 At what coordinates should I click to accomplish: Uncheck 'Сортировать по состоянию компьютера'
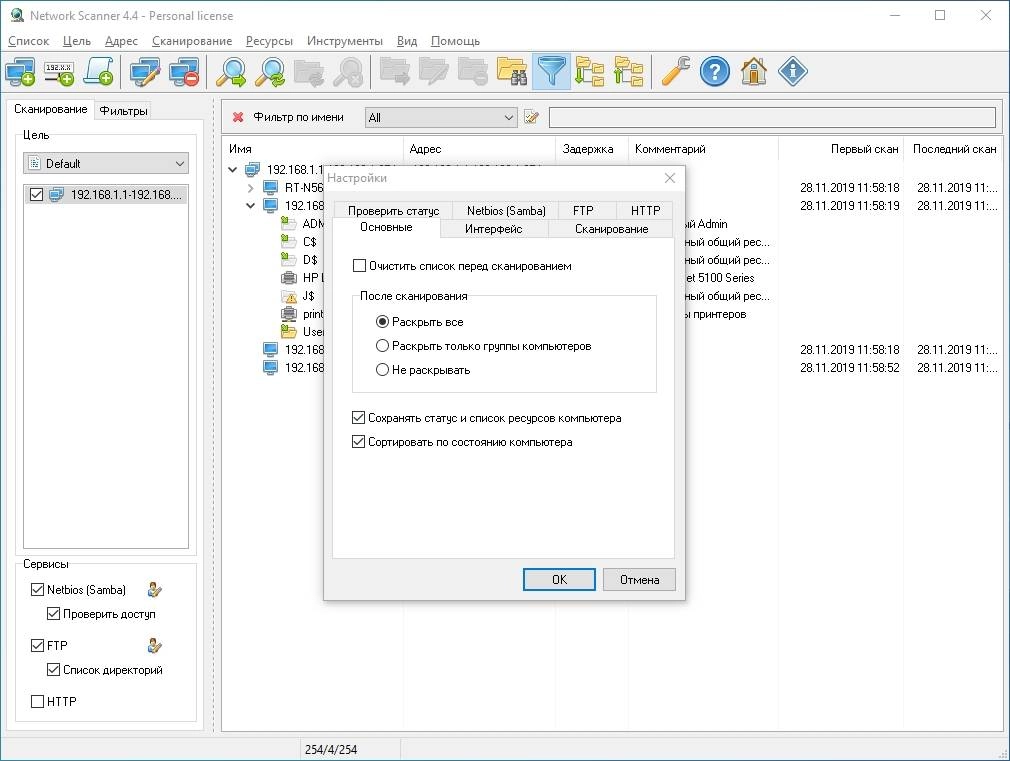click(x=359, y=442)
